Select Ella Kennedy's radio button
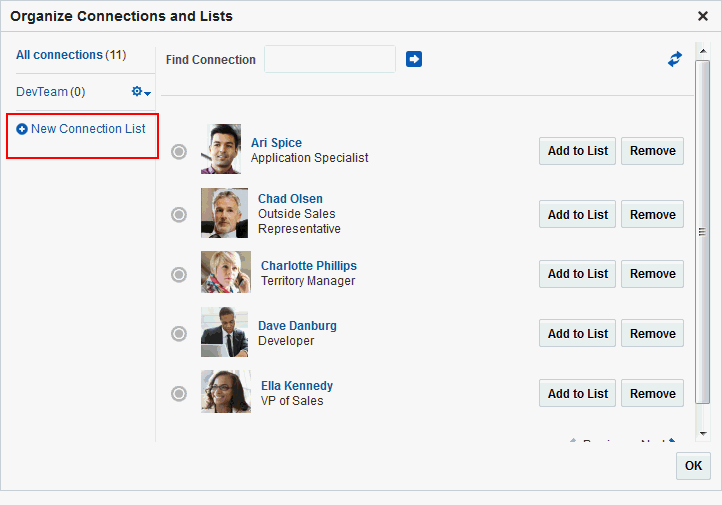The width and height of the screenshot is (722, 505). [179, 393]
